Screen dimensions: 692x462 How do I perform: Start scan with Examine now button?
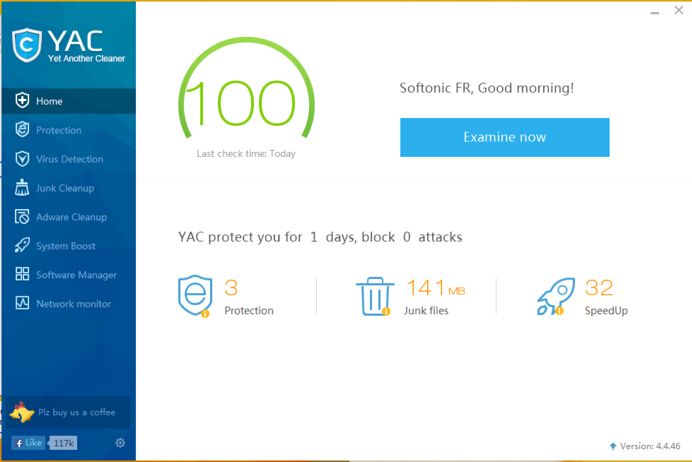pyautogui.click(x=504, y=137)
